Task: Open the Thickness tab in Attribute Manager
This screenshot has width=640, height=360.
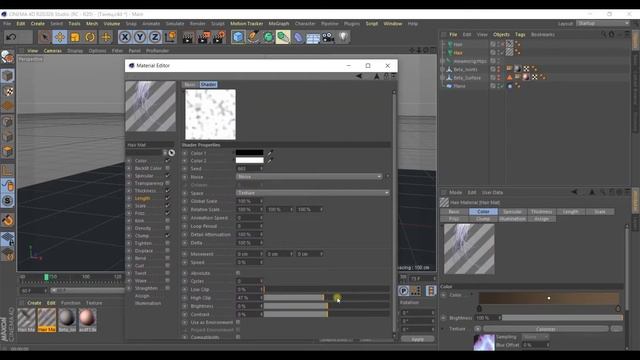Action: [541, 212]
